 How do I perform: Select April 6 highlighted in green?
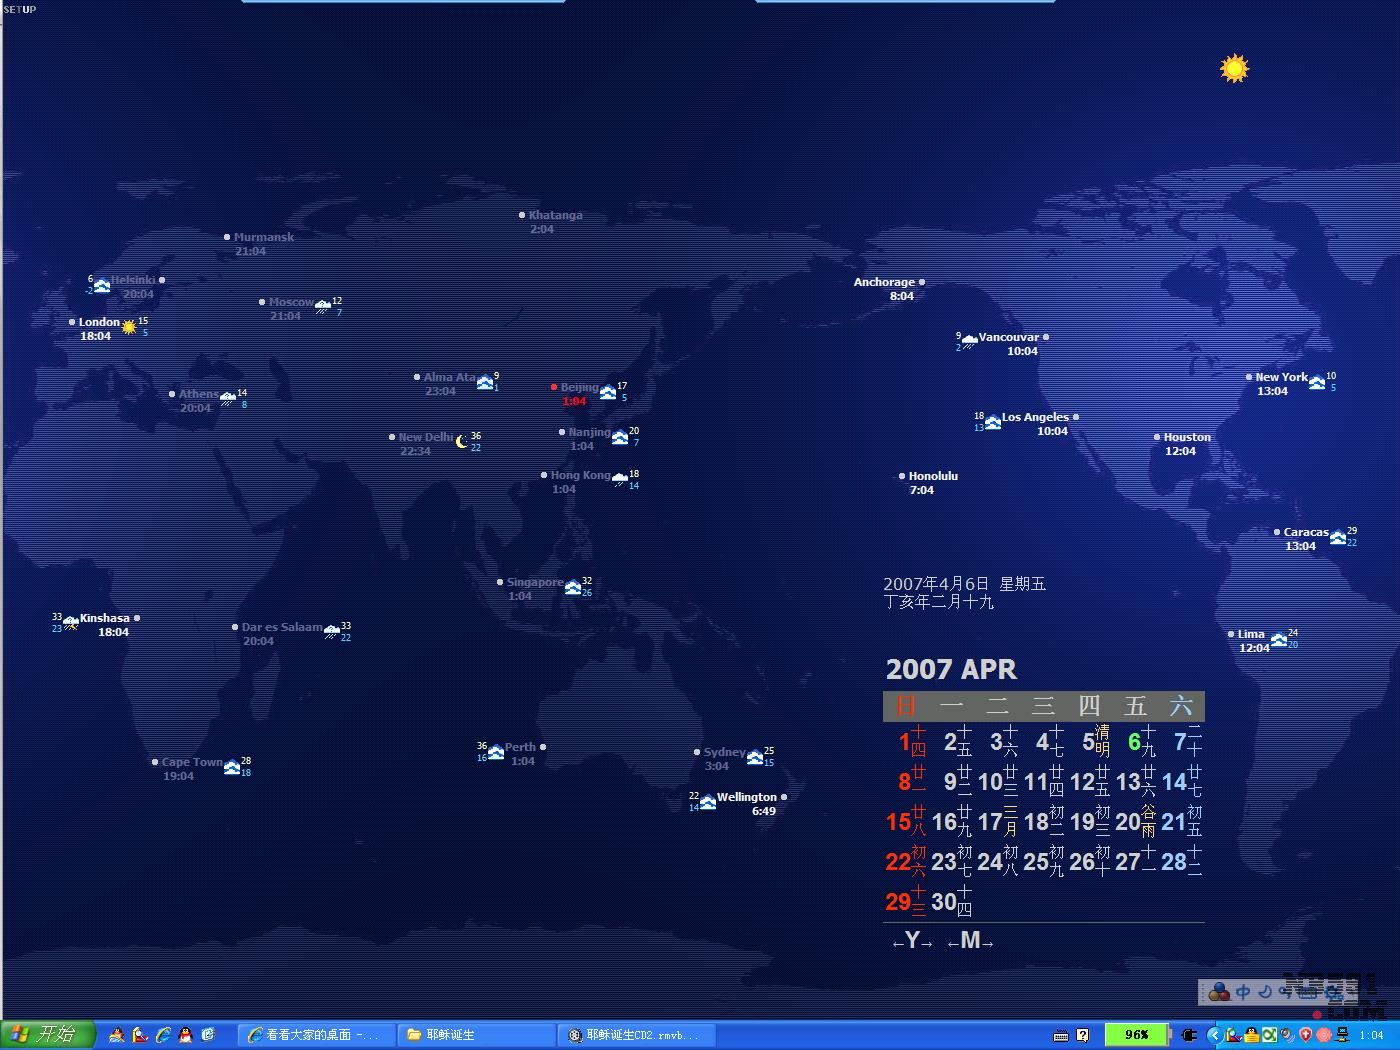click(x=1134, y=742)
